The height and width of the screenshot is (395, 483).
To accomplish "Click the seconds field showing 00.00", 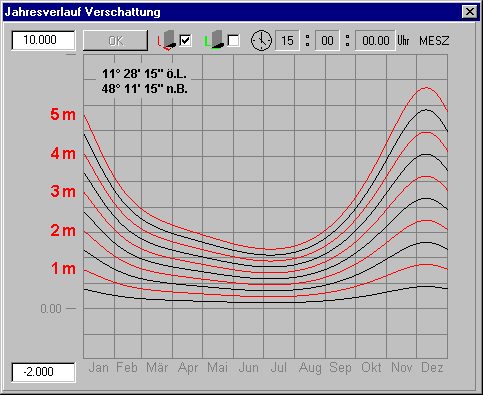I will pos(376,41).
